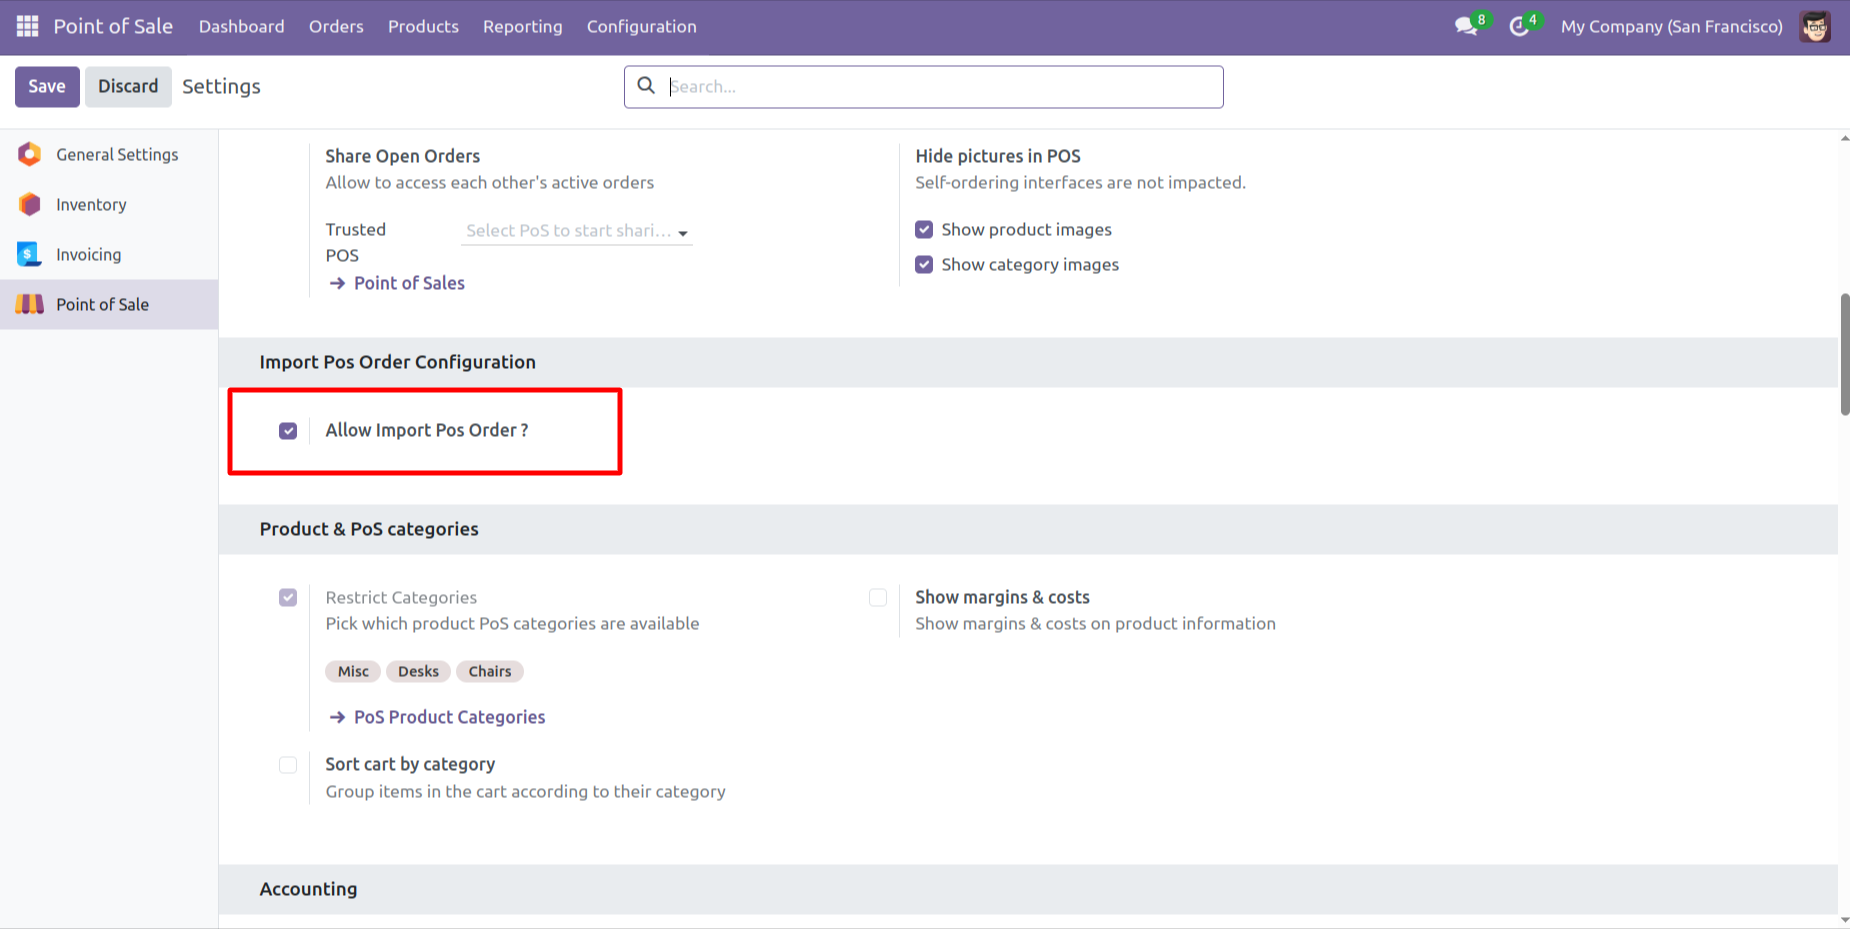Toggle Show product images checkbox
Screen dimensions: 1850x929
pos(924,230)
